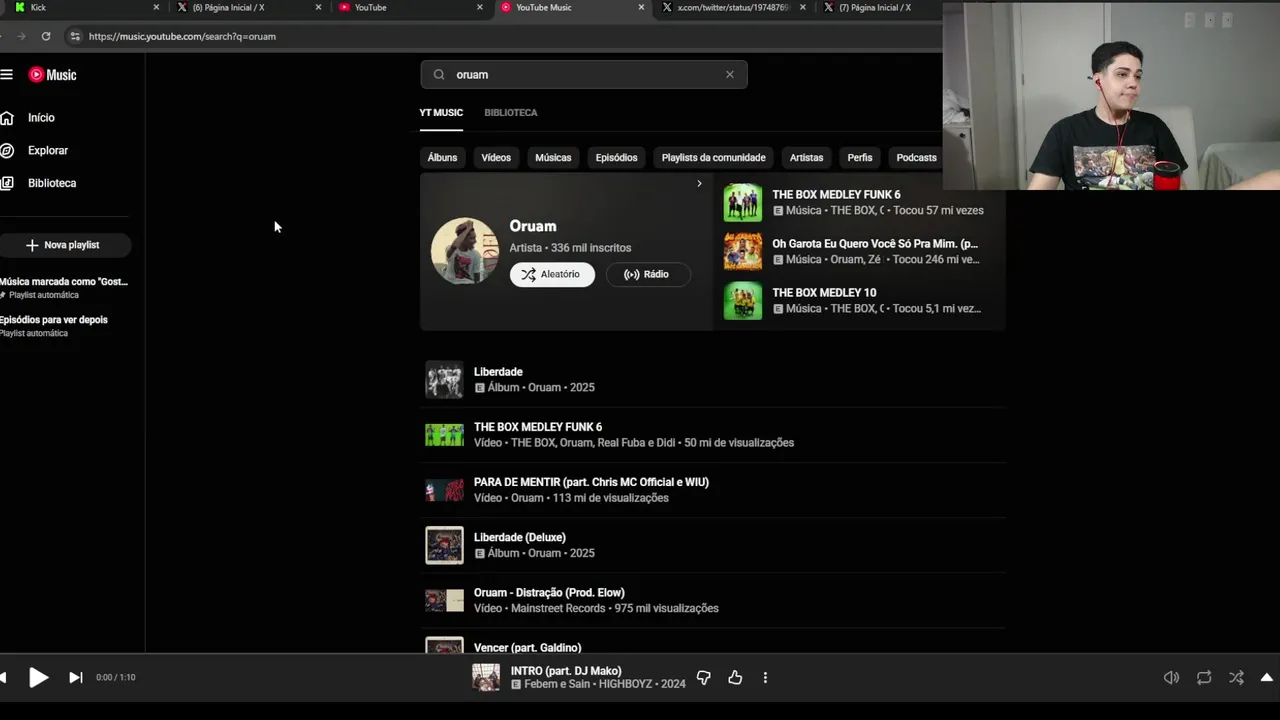Click PARA DE MENTIR video thumbnail
The image size is (1280, 720).
click(444, 490)
